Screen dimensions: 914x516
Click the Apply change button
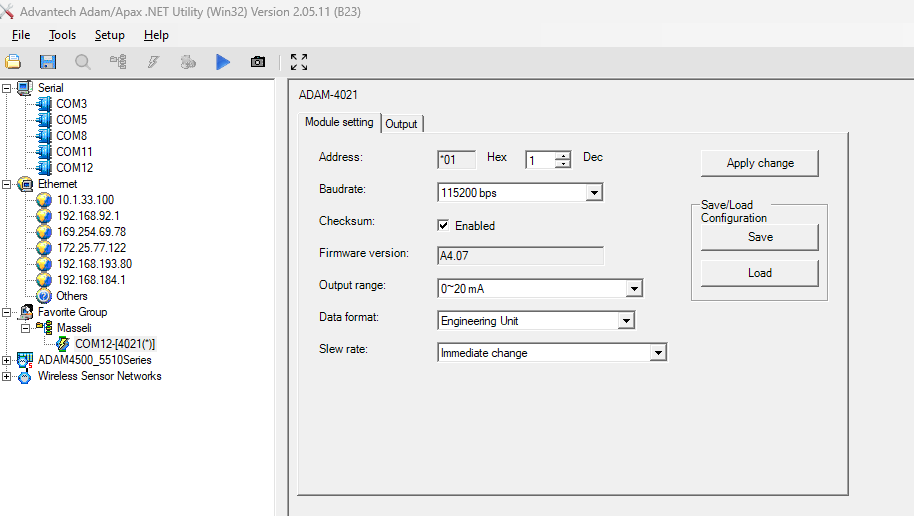pyautogui.click(x=760, y=163)
